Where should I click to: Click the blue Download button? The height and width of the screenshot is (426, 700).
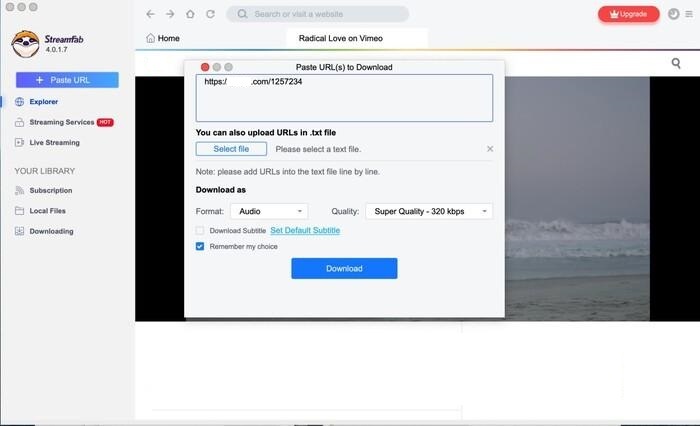coord(344,268)
